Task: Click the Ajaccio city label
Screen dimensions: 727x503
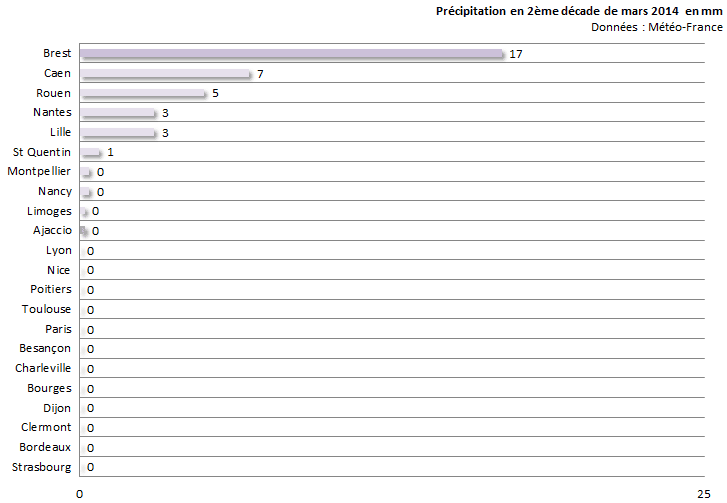Action: coord(52,230)
